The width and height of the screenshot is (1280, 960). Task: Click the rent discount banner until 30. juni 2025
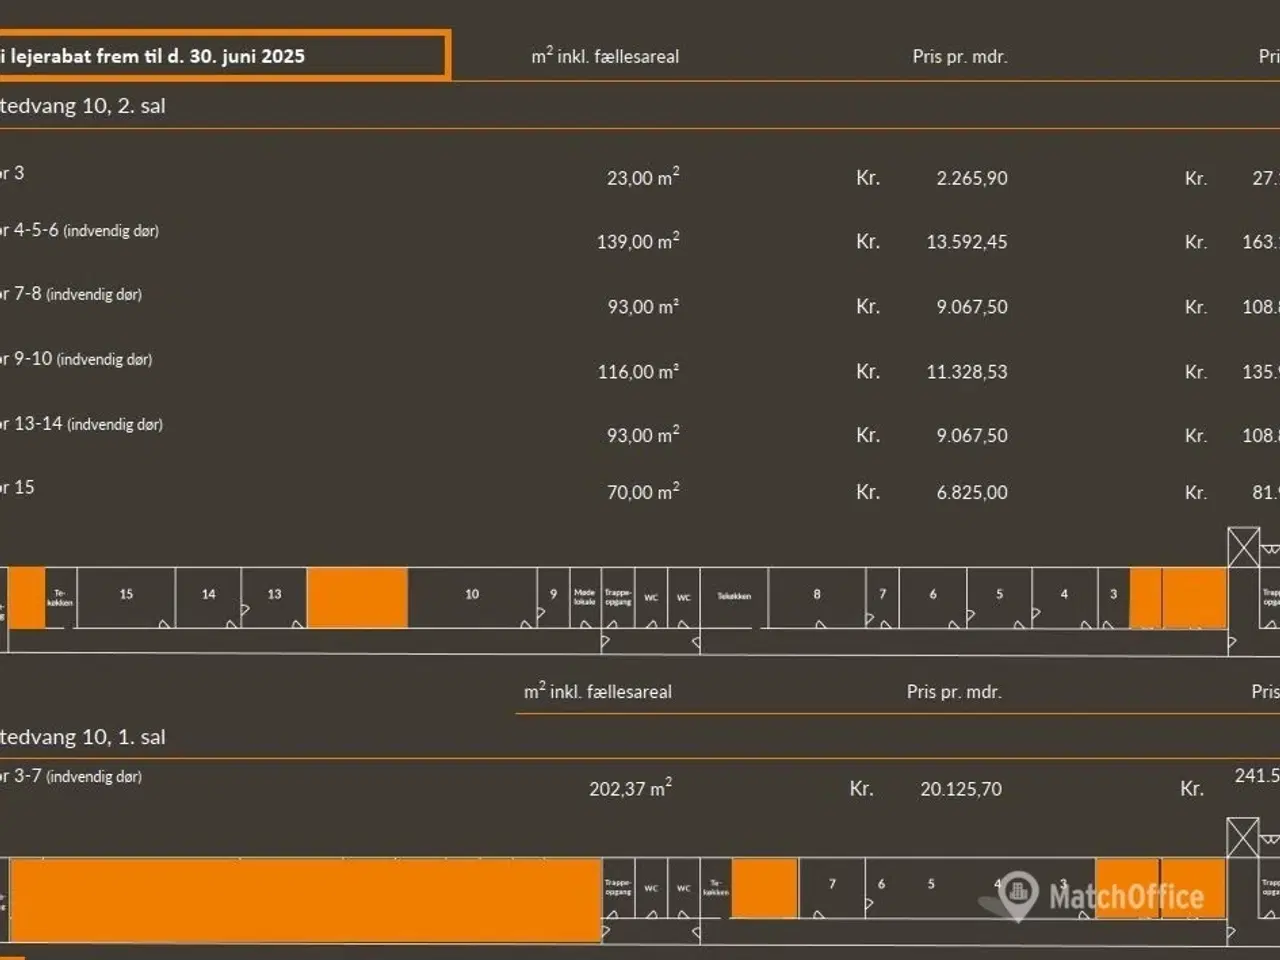[x=224, y=56]
